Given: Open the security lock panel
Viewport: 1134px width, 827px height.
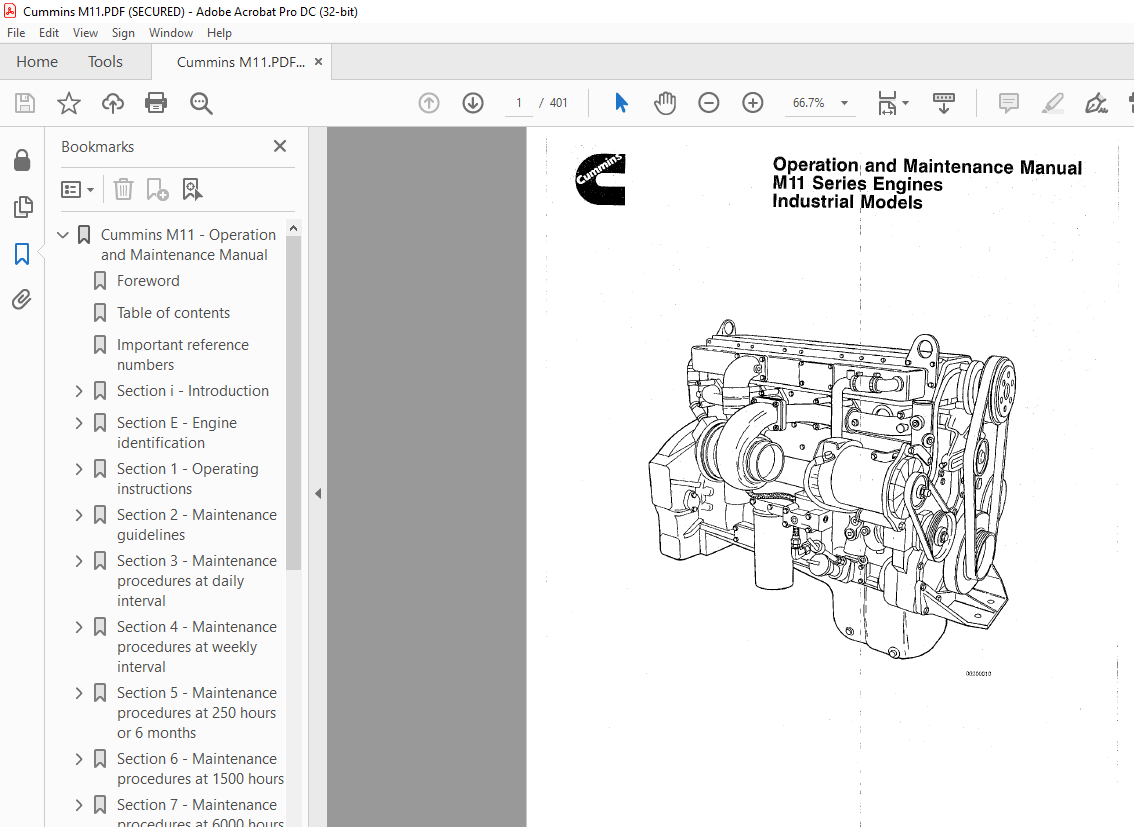Looking at the screenshot, I should (22, 160).
